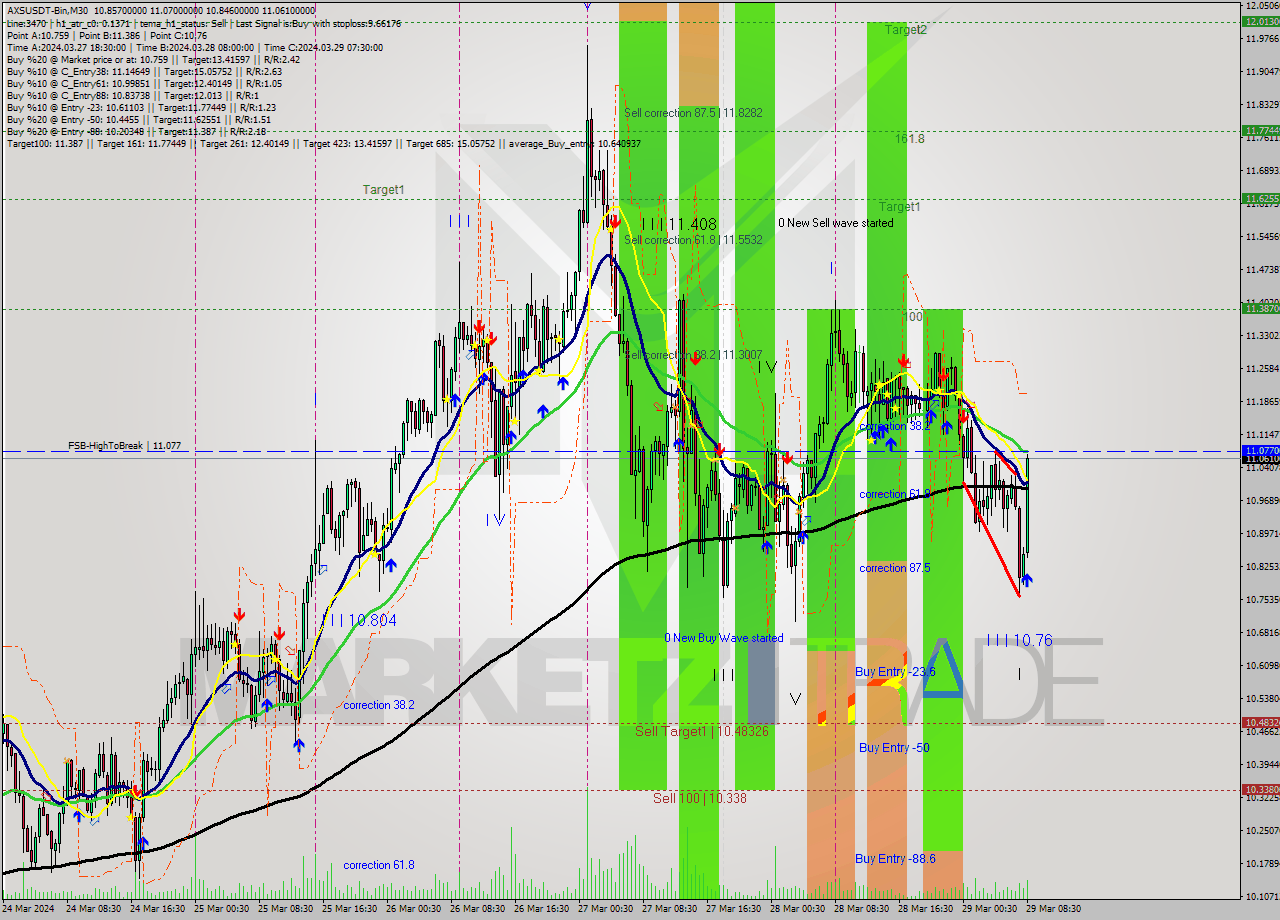Click the green 11.7744 price tag
Image resolution: width=1280 pixels, height=920 pixels.
[x=1260, y=130]
